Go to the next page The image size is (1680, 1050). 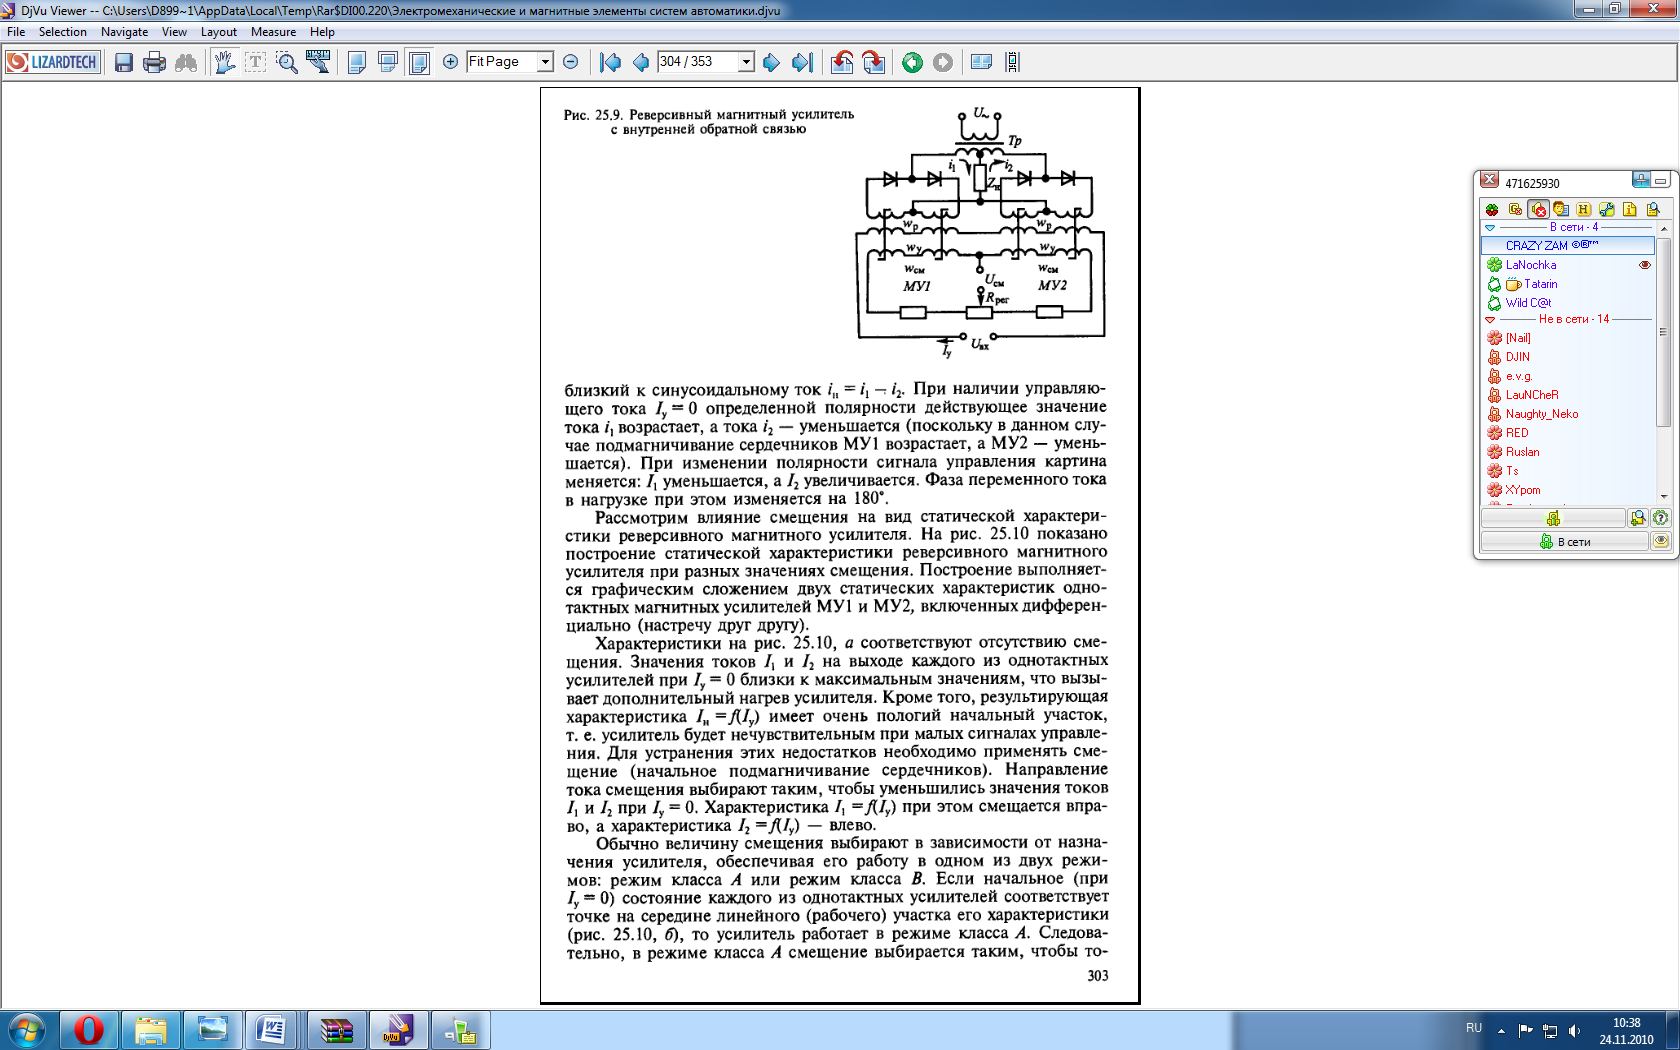pos(771,62)
